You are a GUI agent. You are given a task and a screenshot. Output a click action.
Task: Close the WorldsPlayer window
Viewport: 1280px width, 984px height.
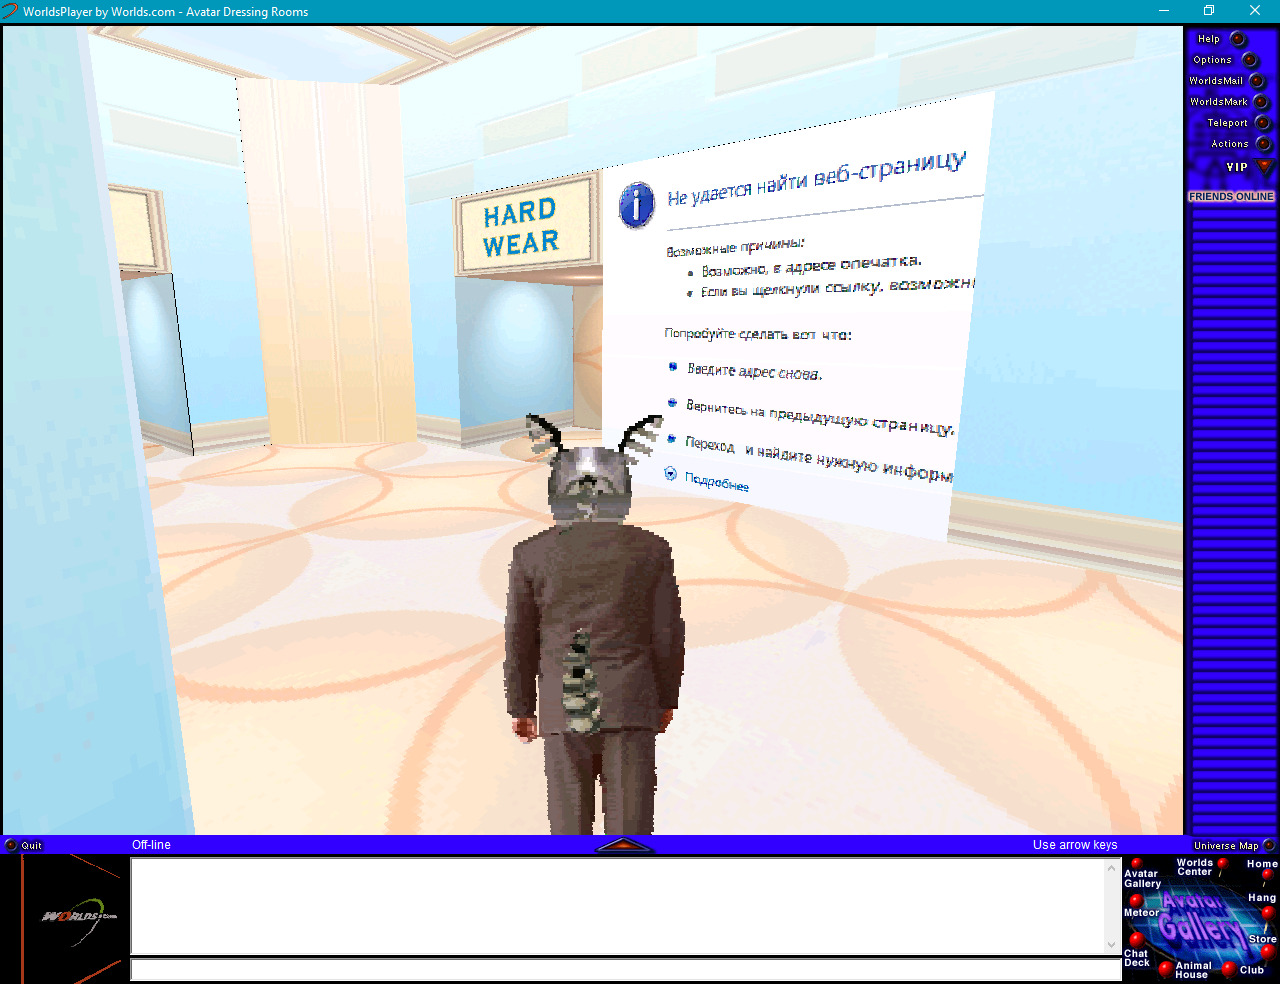coord(1255,11)
